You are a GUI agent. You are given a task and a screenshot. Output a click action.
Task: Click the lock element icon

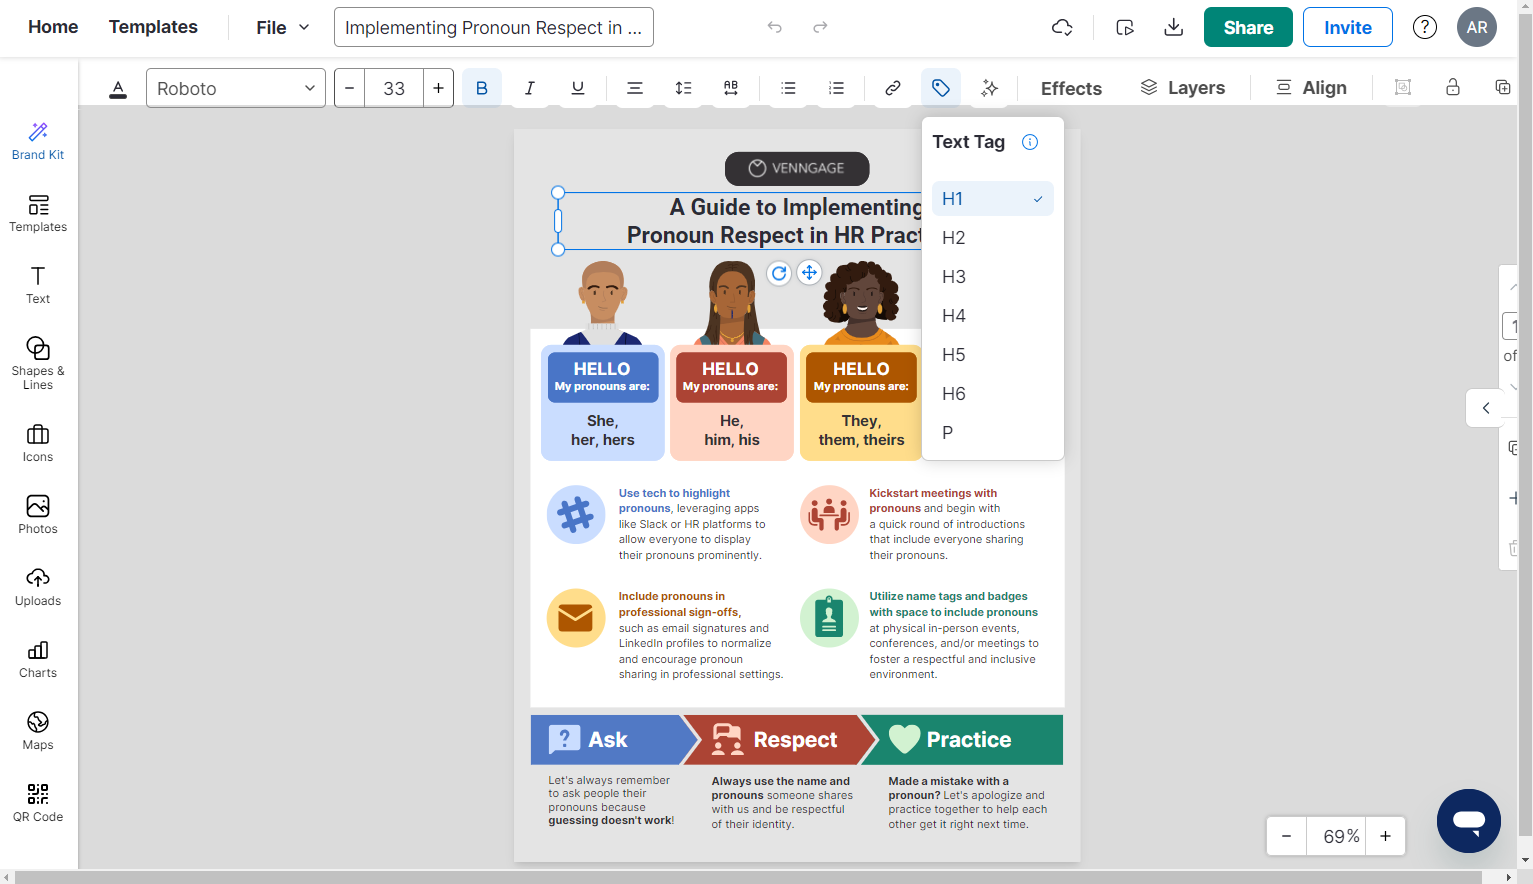pos(1452,88)
